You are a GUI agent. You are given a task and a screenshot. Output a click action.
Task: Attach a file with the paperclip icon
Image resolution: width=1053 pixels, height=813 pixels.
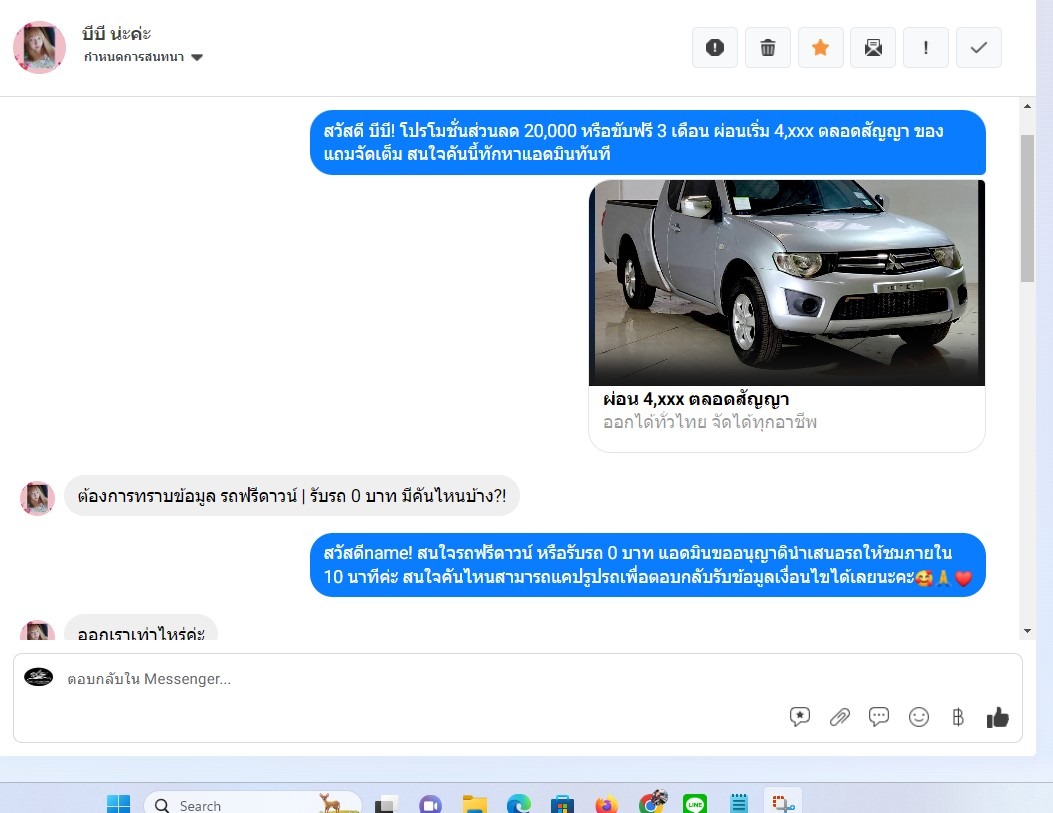(840, 717)
